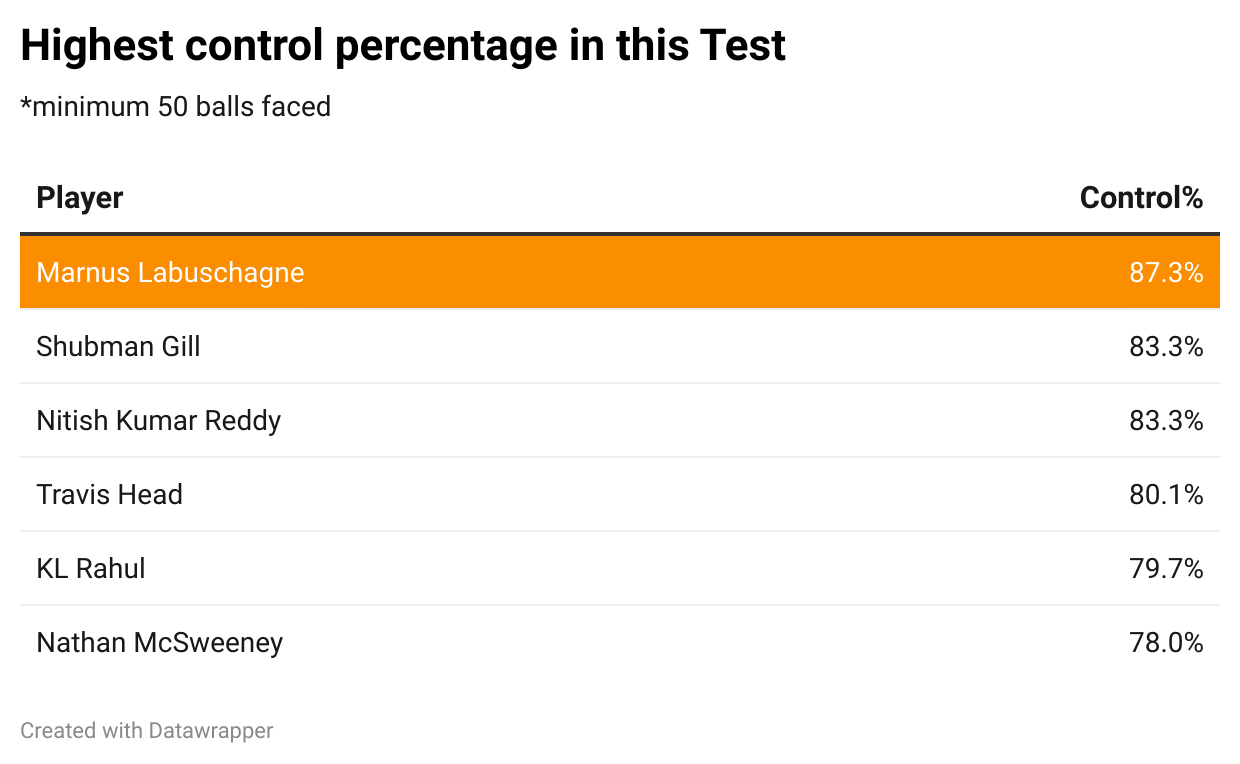Click Shubman Gill's 83.3% value
The width and height of the screenshot is (1240, 764).
(1166, 346)
